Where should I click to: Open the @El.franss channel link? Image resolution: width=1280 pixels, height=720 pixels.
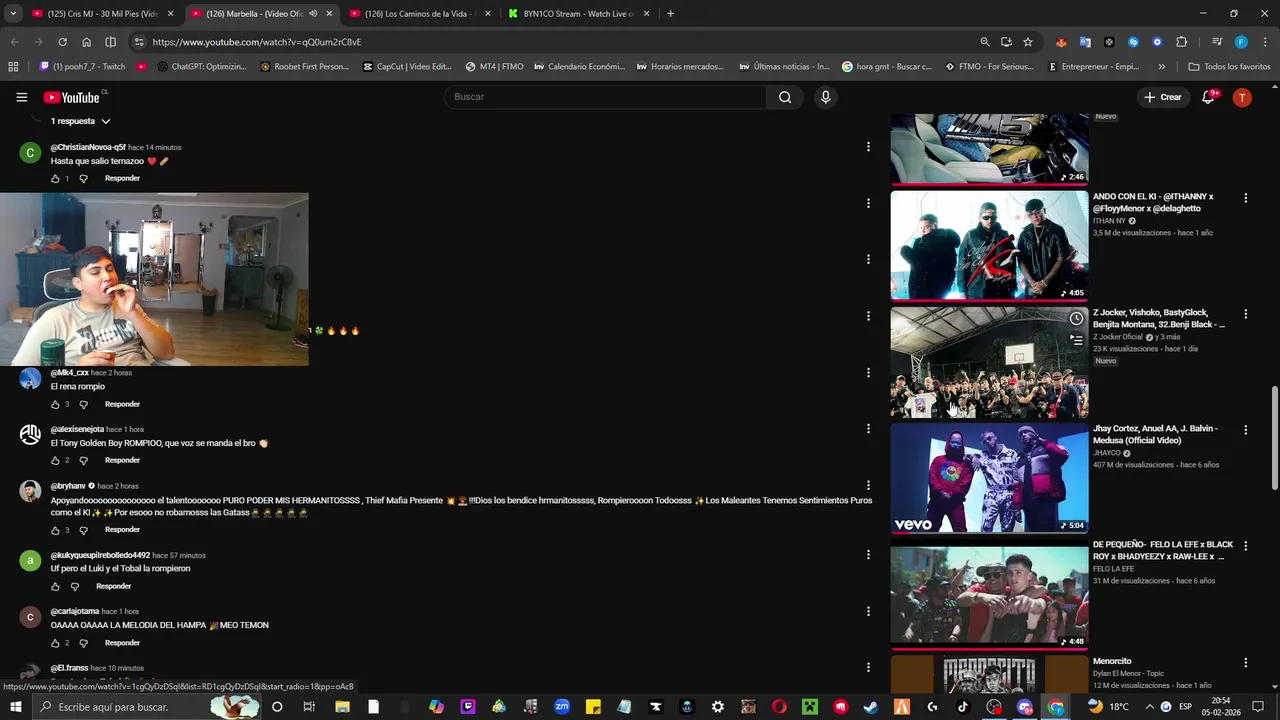click(69, 668)
